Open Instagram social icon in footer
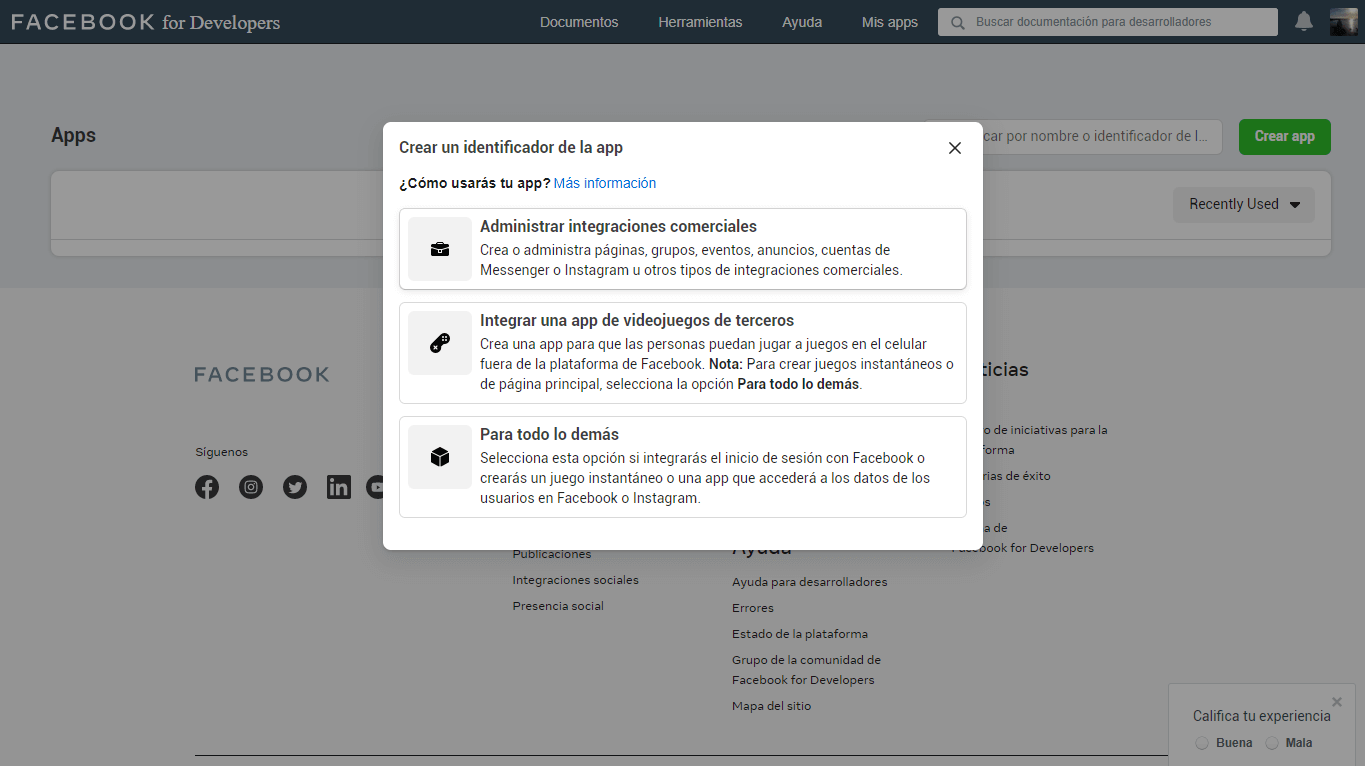This screenshot has width=1365, height=766. click(x=251, y=487)
